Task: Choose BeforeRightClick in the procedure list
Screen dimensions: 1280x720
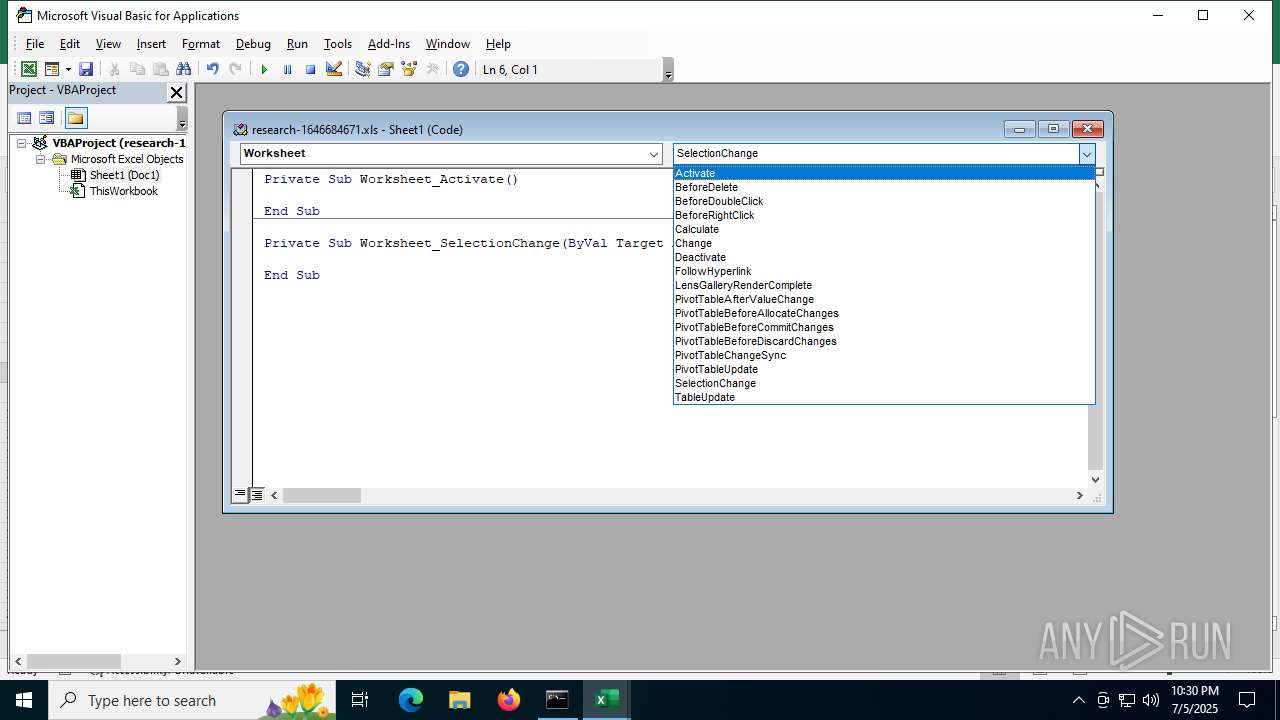Action: click(x=884, y=215)
